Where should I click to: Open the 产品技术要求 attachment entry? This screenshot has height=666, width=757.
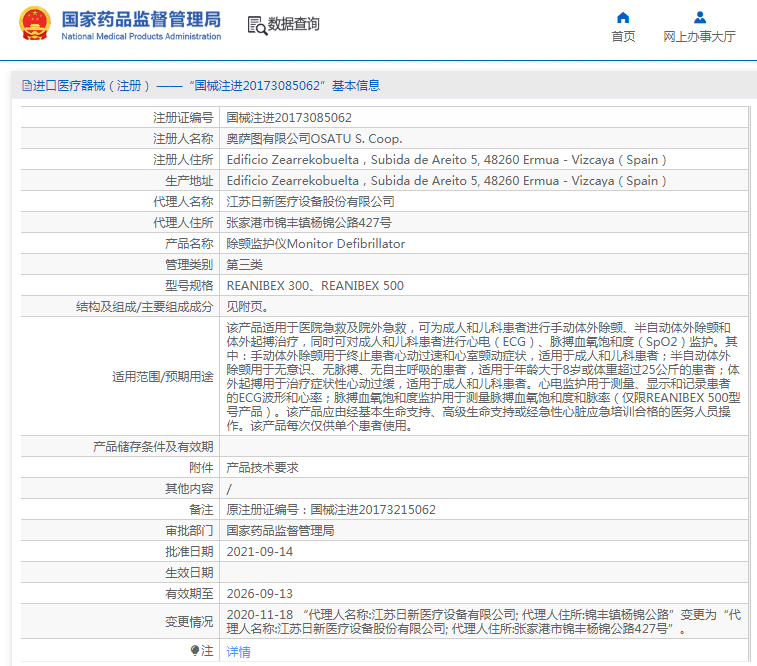[262, 468]
